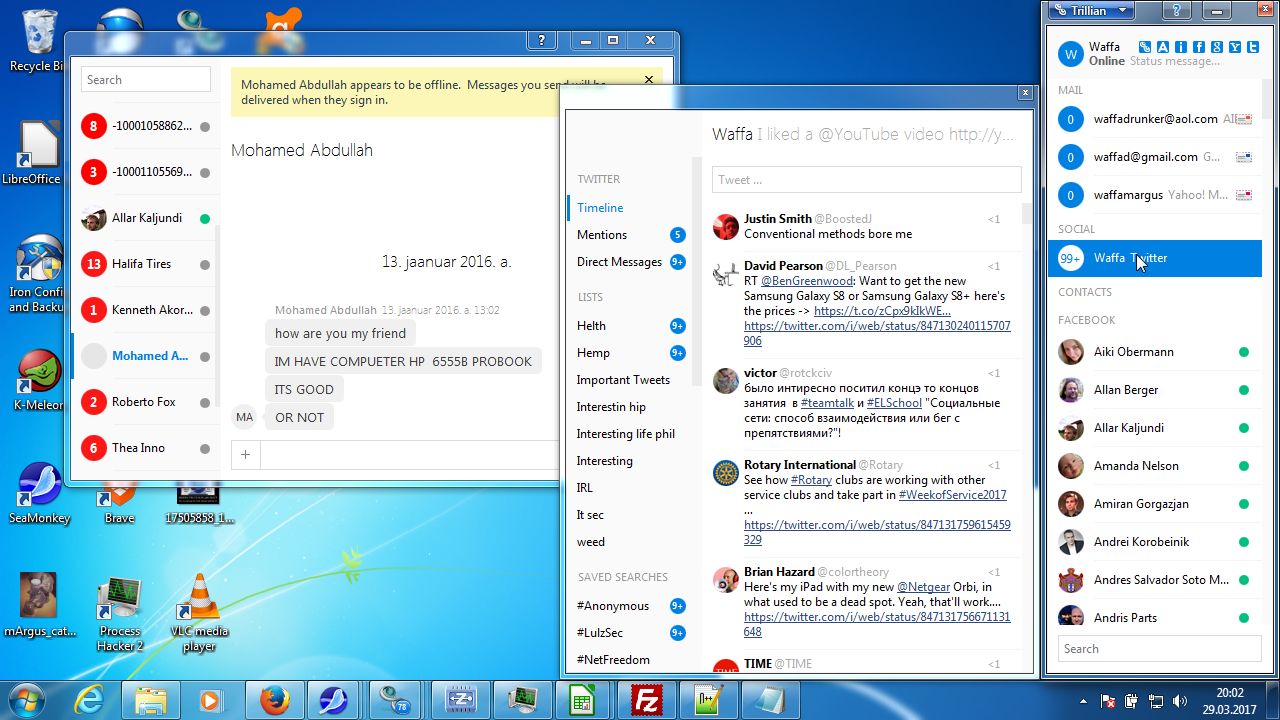This screenshot has height=720, width=1280.
Task: Click the Facebook account icon beside Waffa
Action: (1199, 47)
